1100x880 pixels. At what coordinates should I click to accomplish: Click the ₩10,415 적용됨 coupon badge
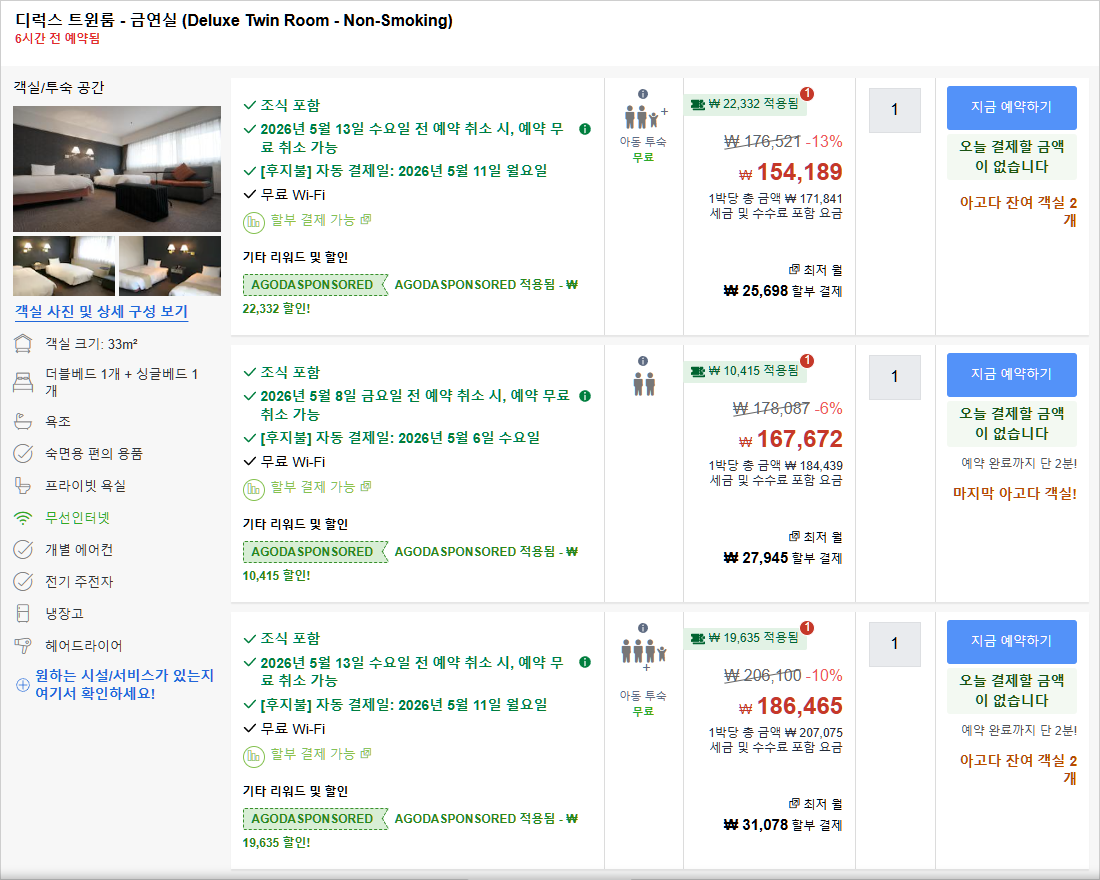(745, 371)
